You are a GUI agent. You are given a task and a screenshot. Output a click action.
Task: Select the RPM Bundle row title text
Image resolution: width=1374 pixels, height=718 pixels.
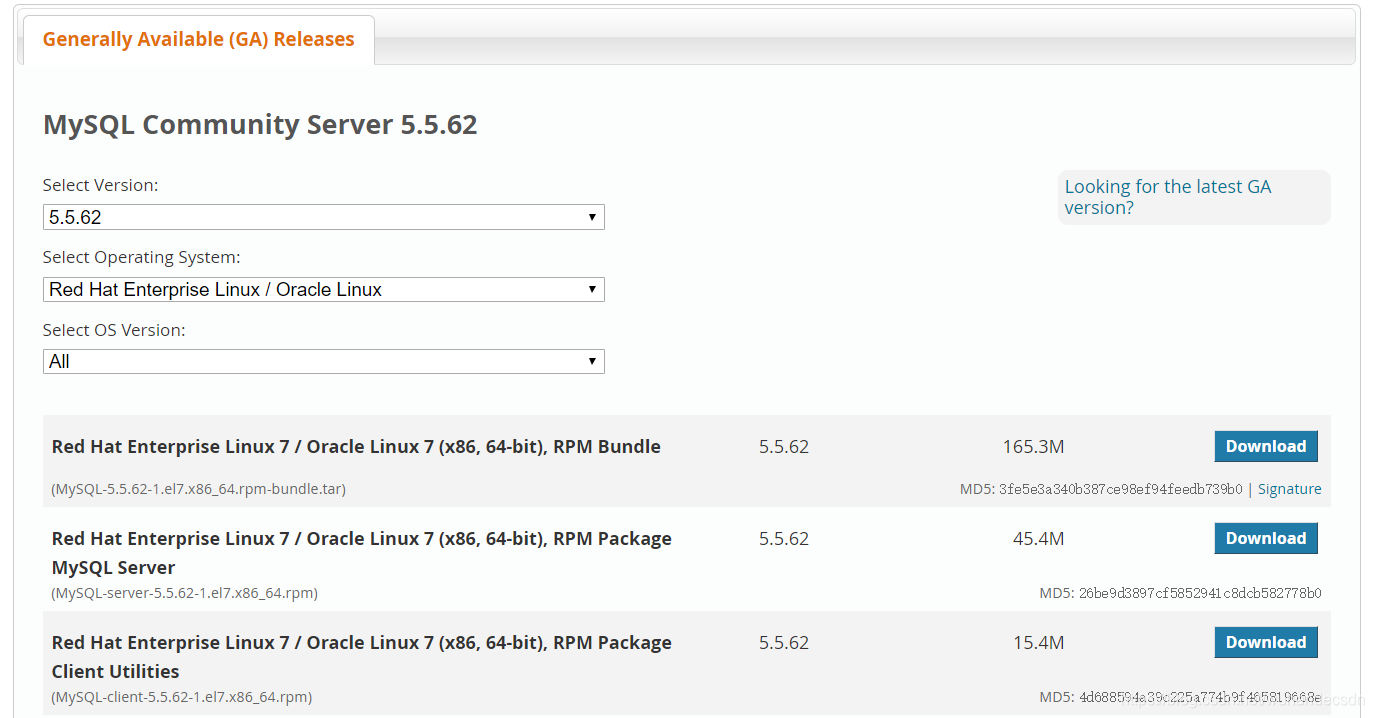[356, 447]
